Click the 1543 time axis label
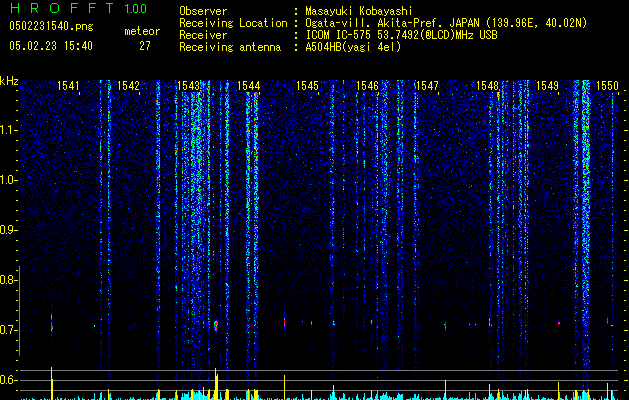Screen dimensions: 629x400 click(x=188, y=85)
